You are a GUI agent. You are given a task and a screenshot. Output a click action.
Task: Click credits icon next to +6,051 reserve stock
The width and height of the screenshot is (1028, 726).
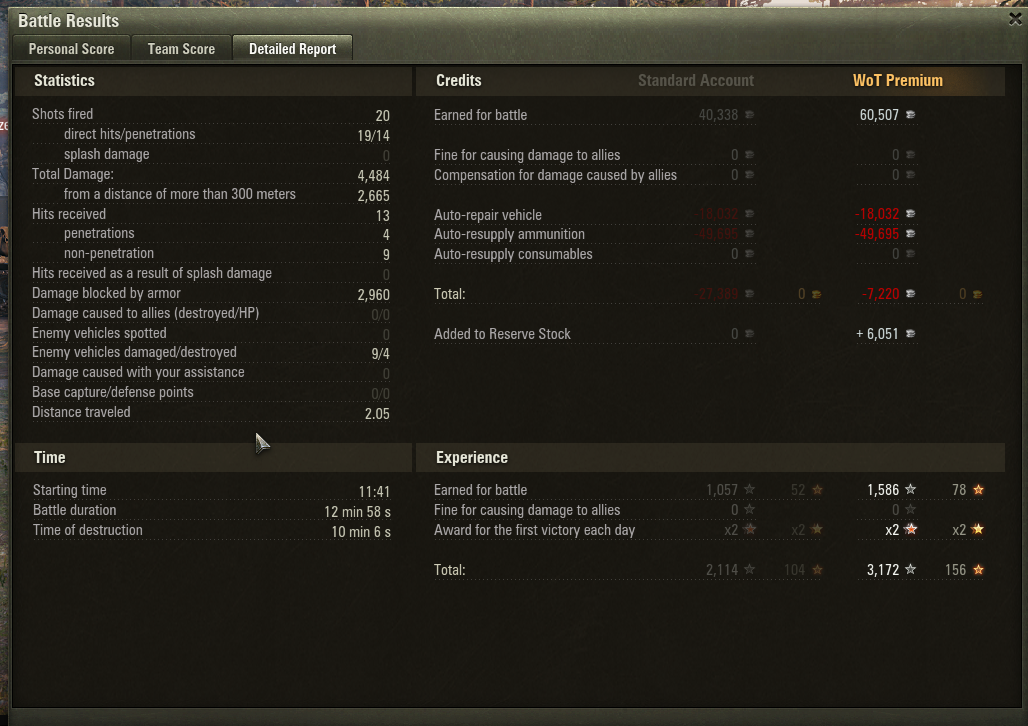(x=911, y=334)
